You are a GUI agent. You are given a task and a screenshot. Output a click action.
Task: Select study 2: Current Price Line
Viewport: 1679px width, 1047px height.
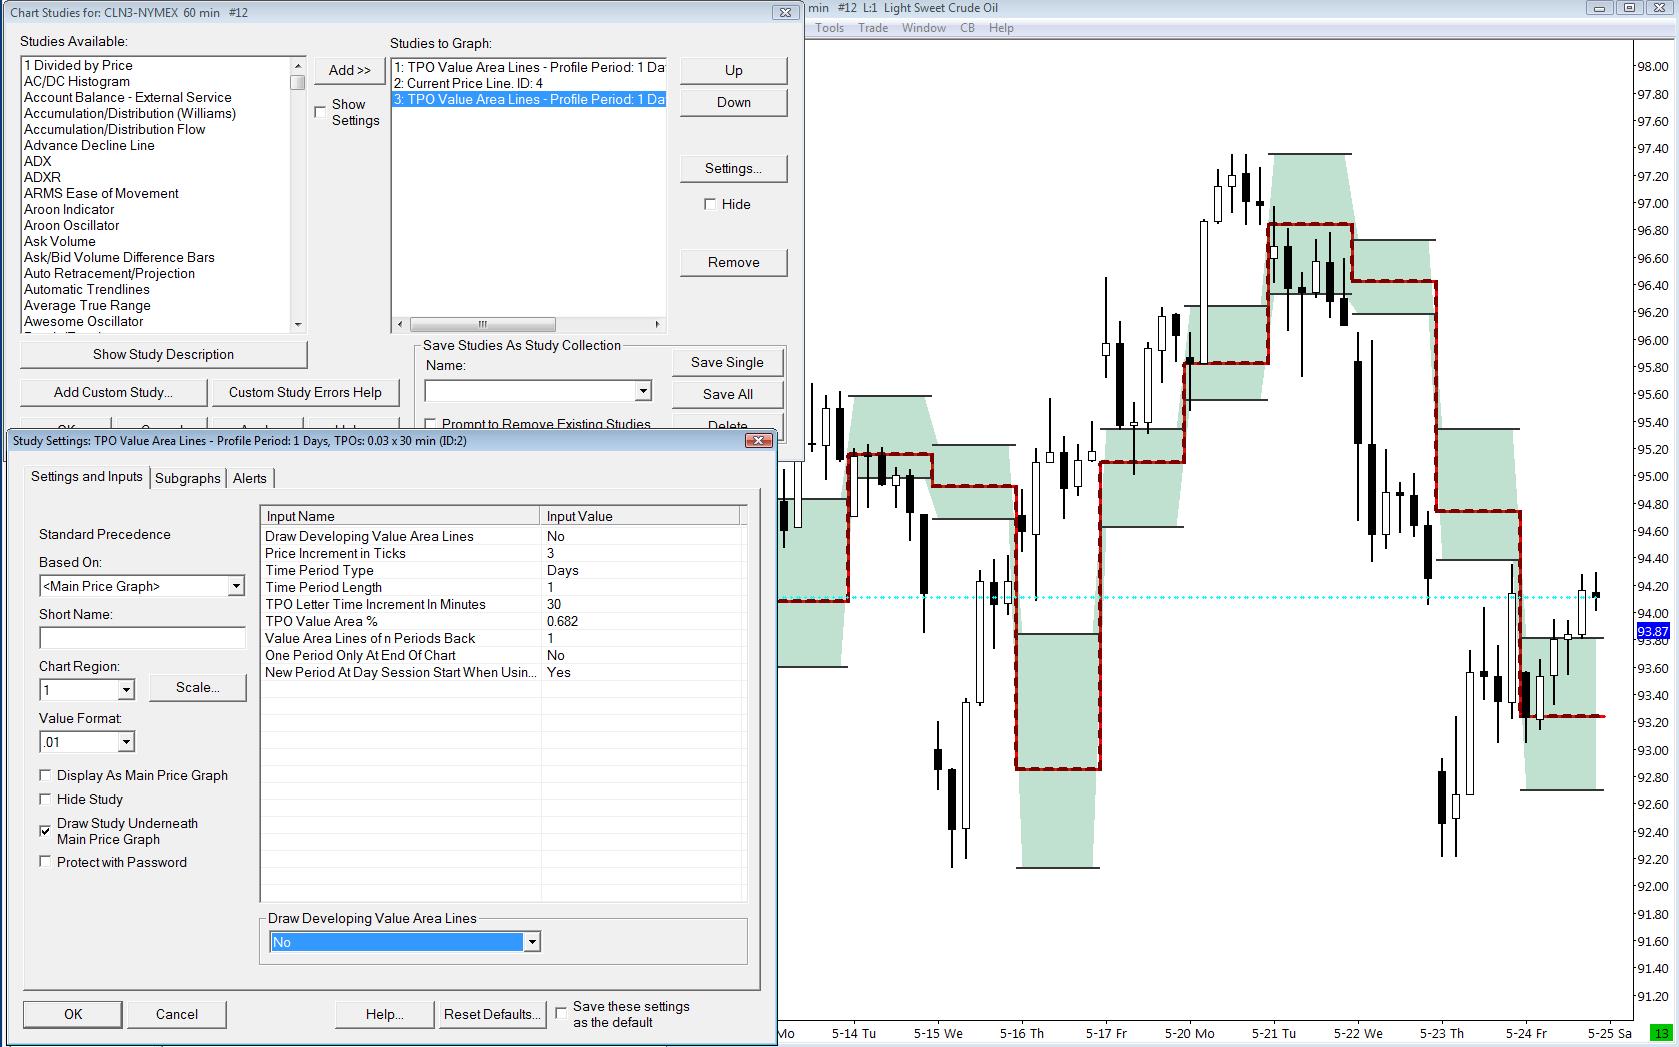[529, 83]
